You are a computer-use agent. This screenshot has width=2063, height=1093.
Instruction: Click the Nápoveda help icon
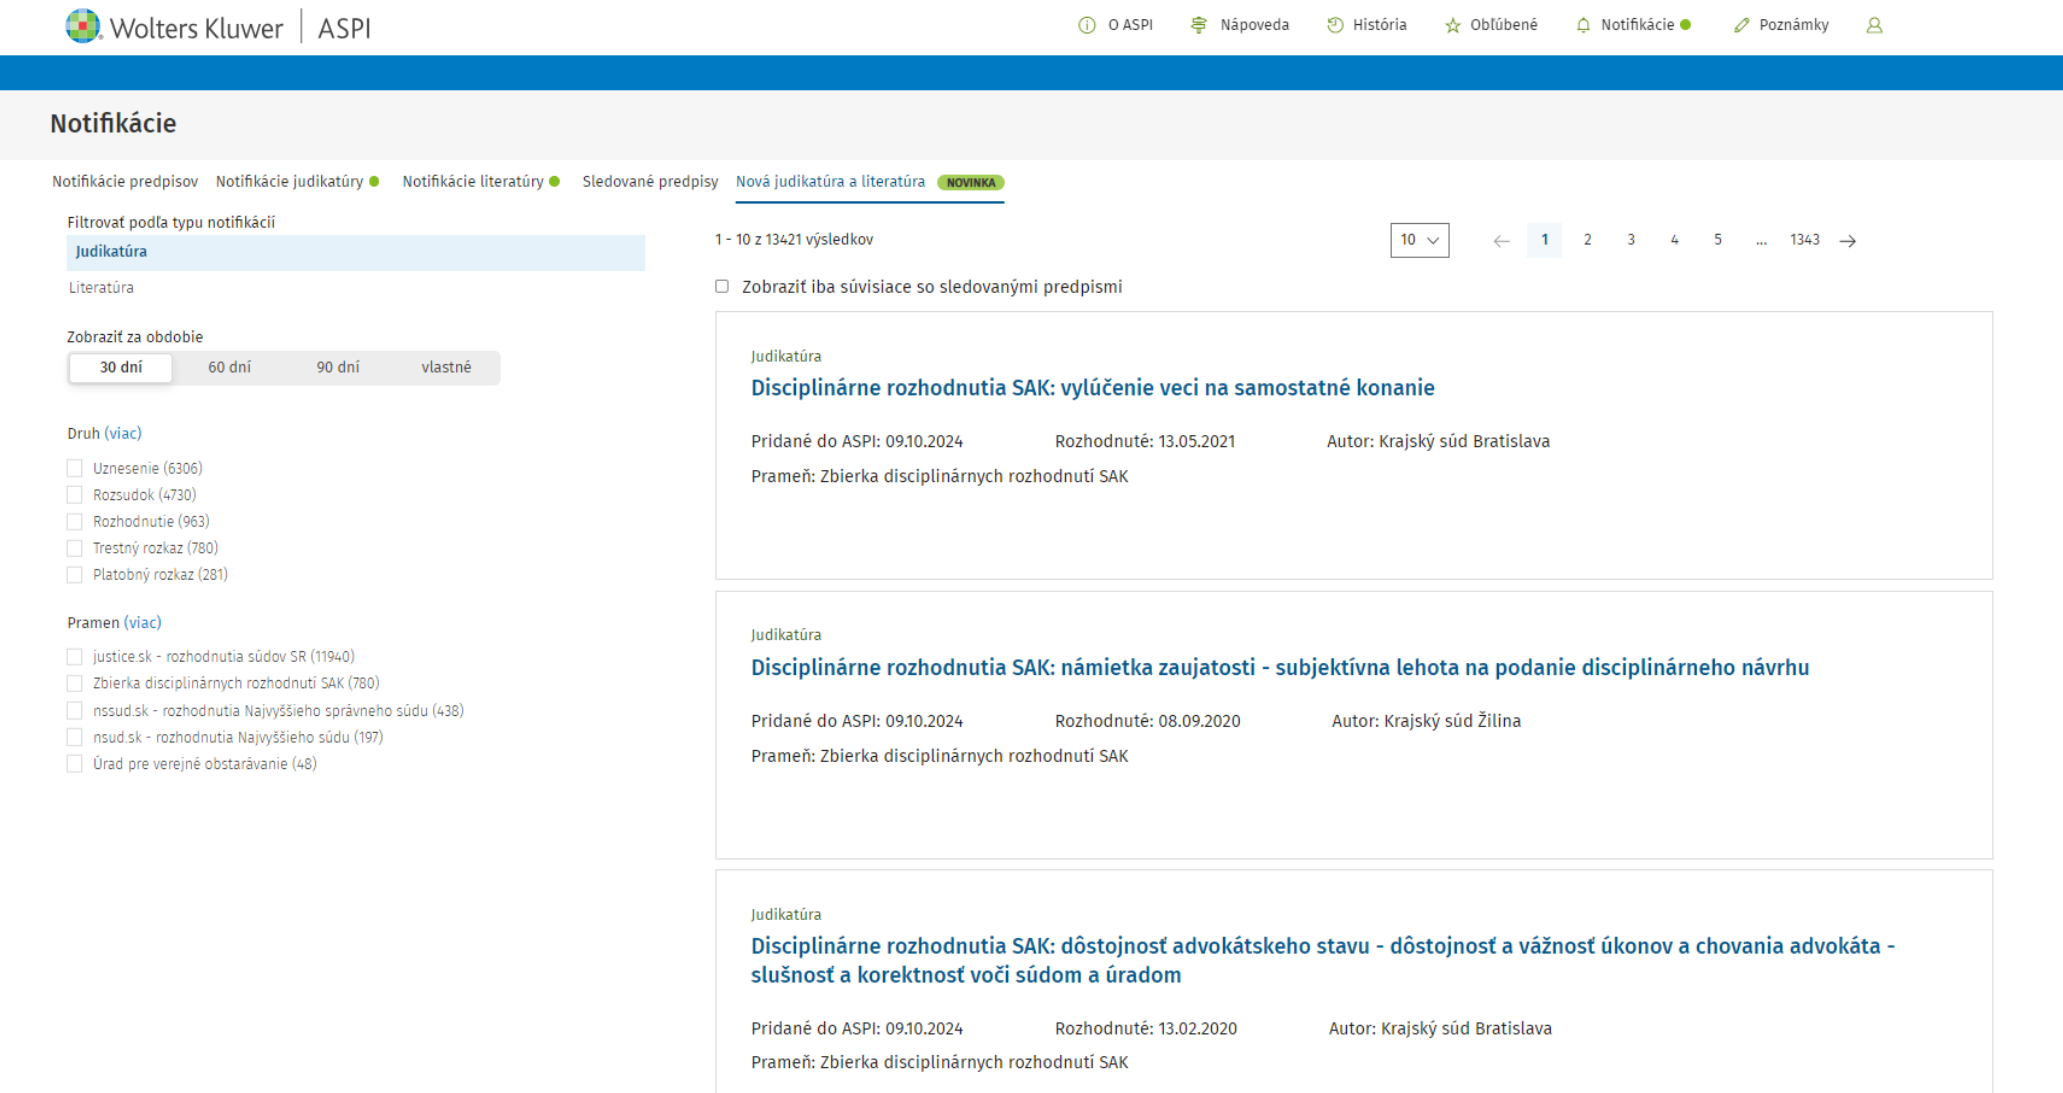tap(1198, 25)
